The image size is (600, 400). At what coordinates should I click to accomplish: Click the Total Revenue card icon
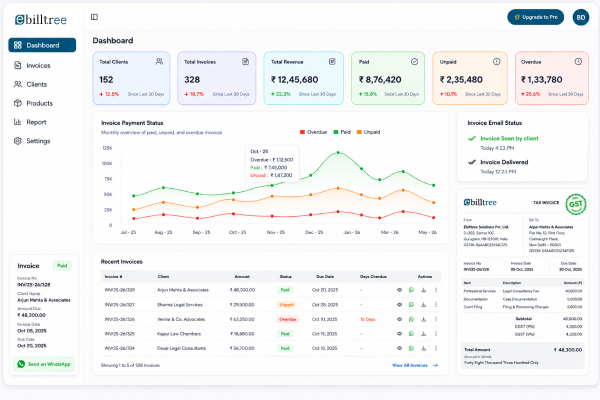tap(332, 61)
